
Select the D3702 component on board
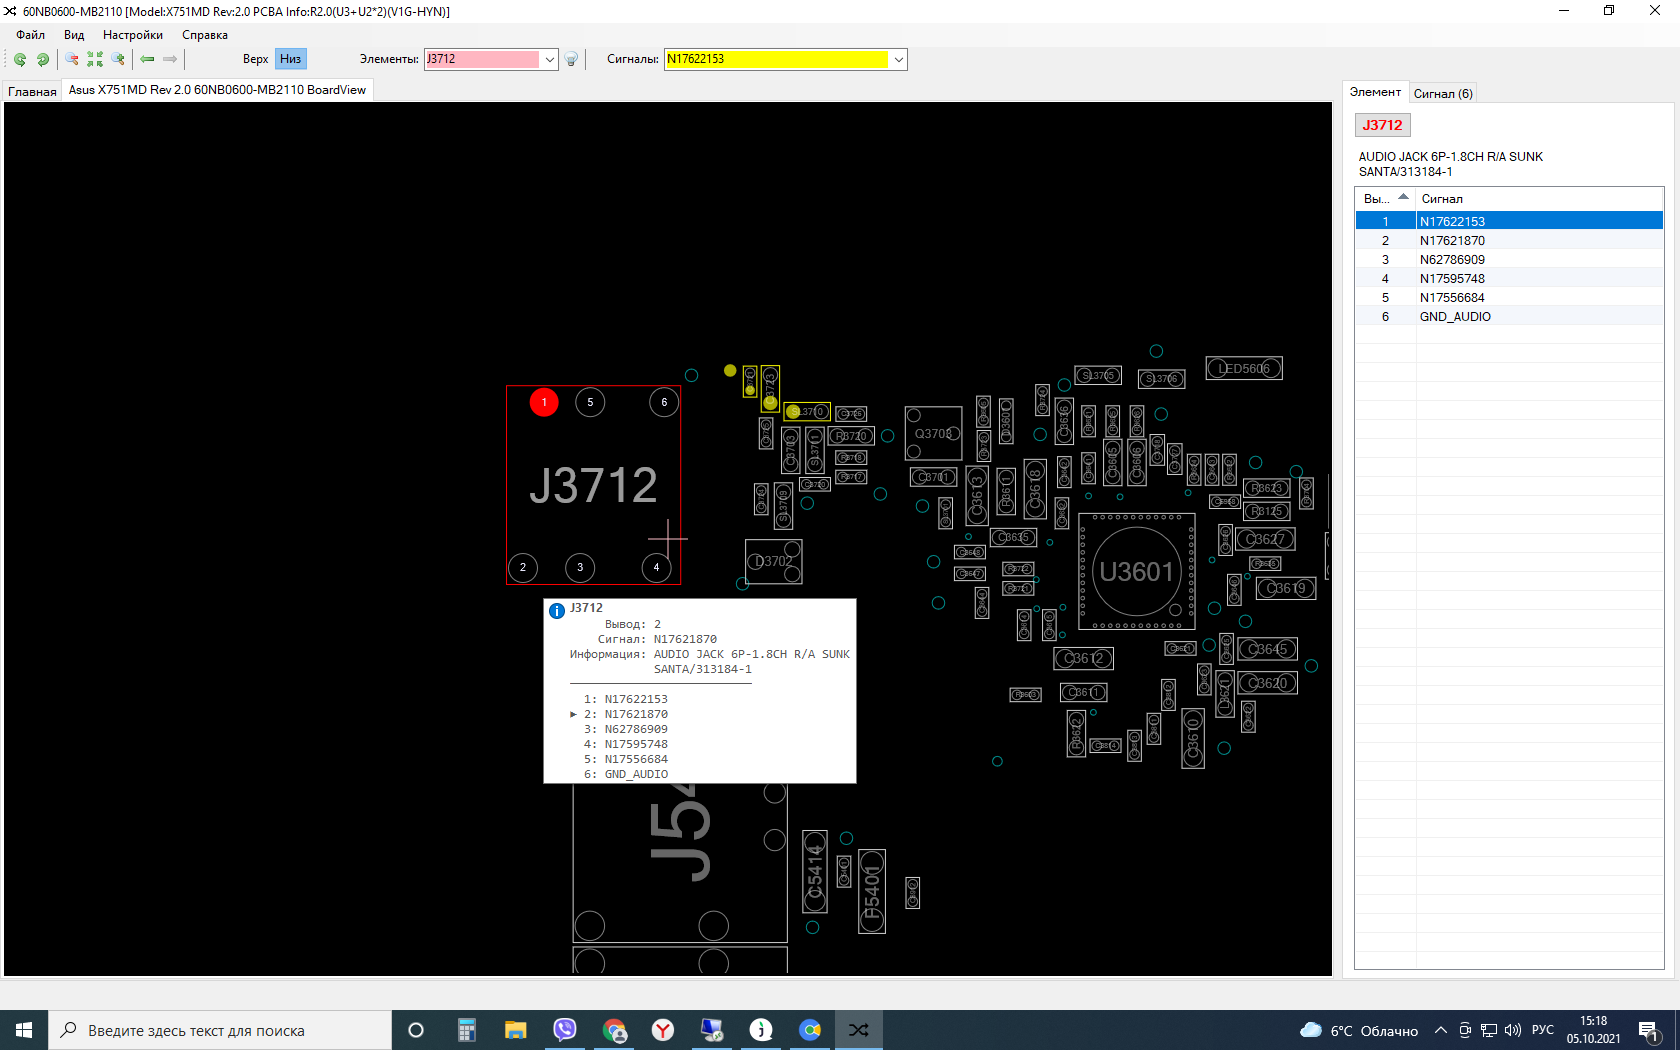pyautogui.click(x=774, y=561)
